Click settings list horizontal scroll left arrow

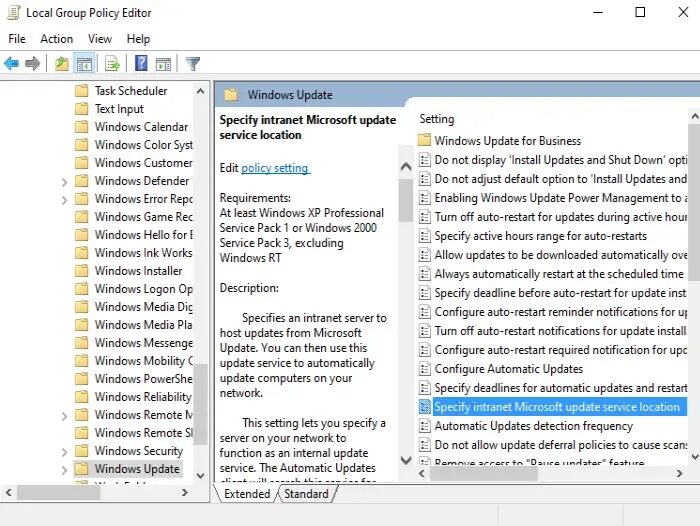click(x=422, y=473)
